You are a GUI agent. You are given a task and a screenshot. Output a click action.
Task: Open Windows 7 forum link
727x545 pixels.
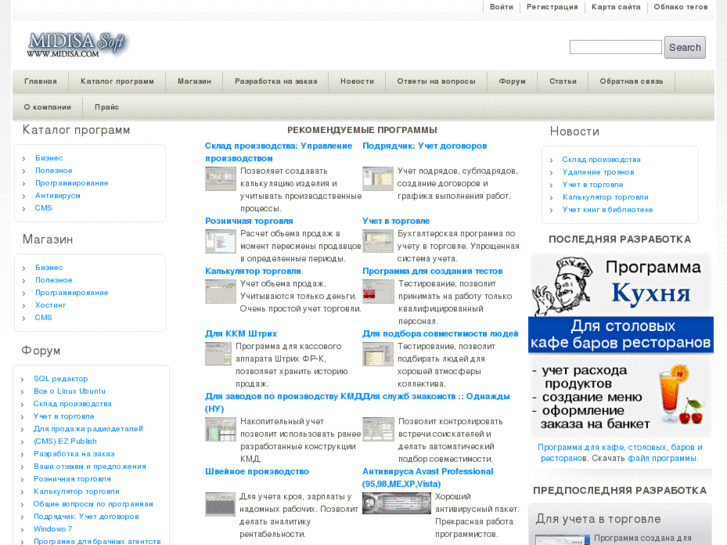52,529
